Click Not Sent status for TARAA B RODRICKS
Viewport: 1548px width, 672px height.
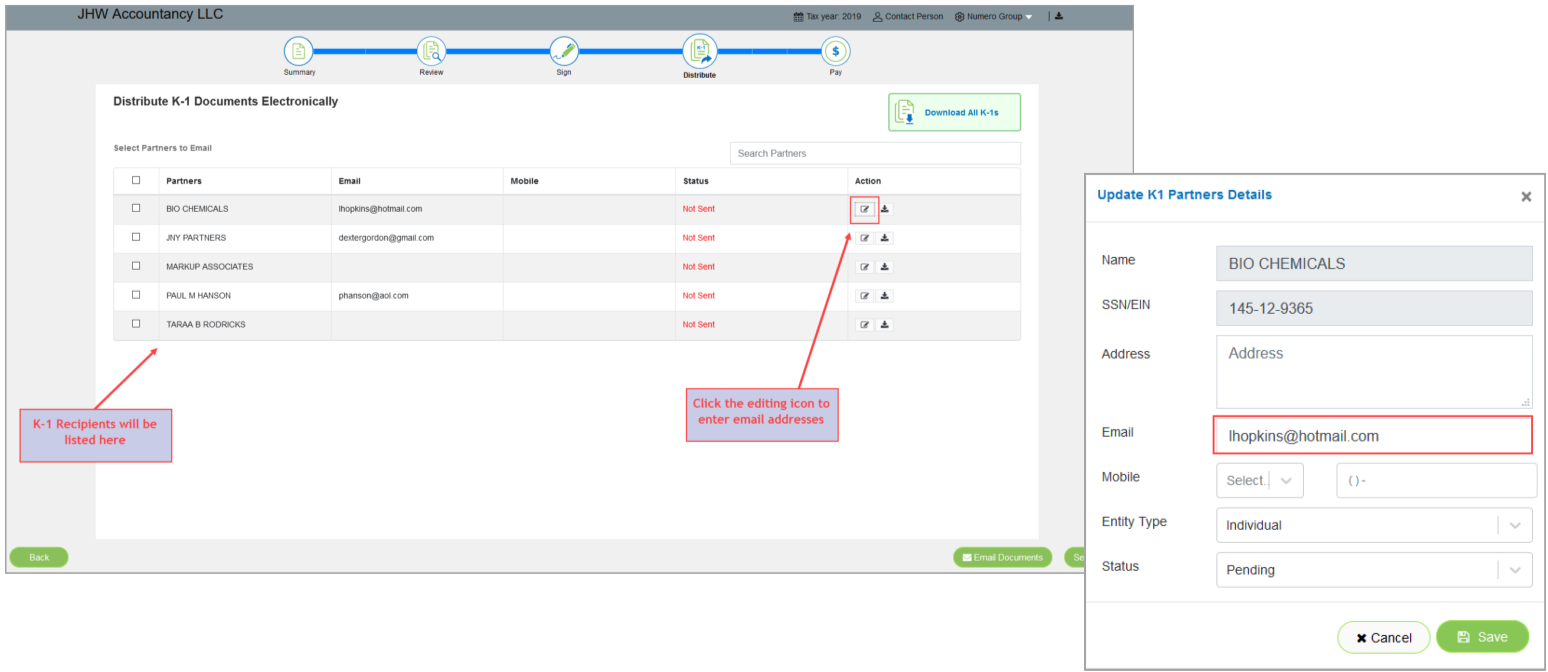[699, 325]
